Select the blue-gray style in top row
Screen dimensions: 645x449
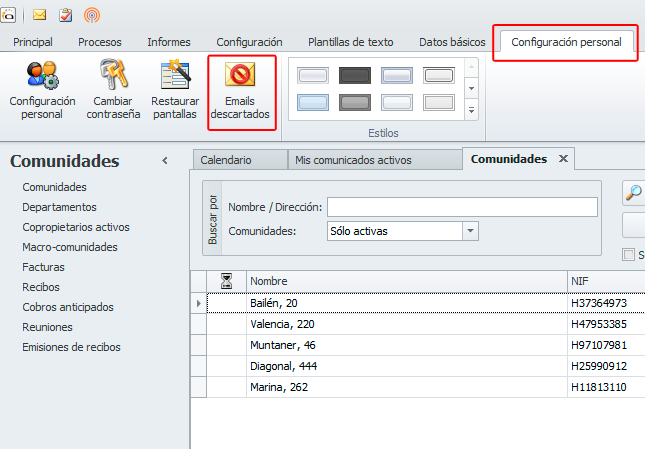(x=397, y=76)
